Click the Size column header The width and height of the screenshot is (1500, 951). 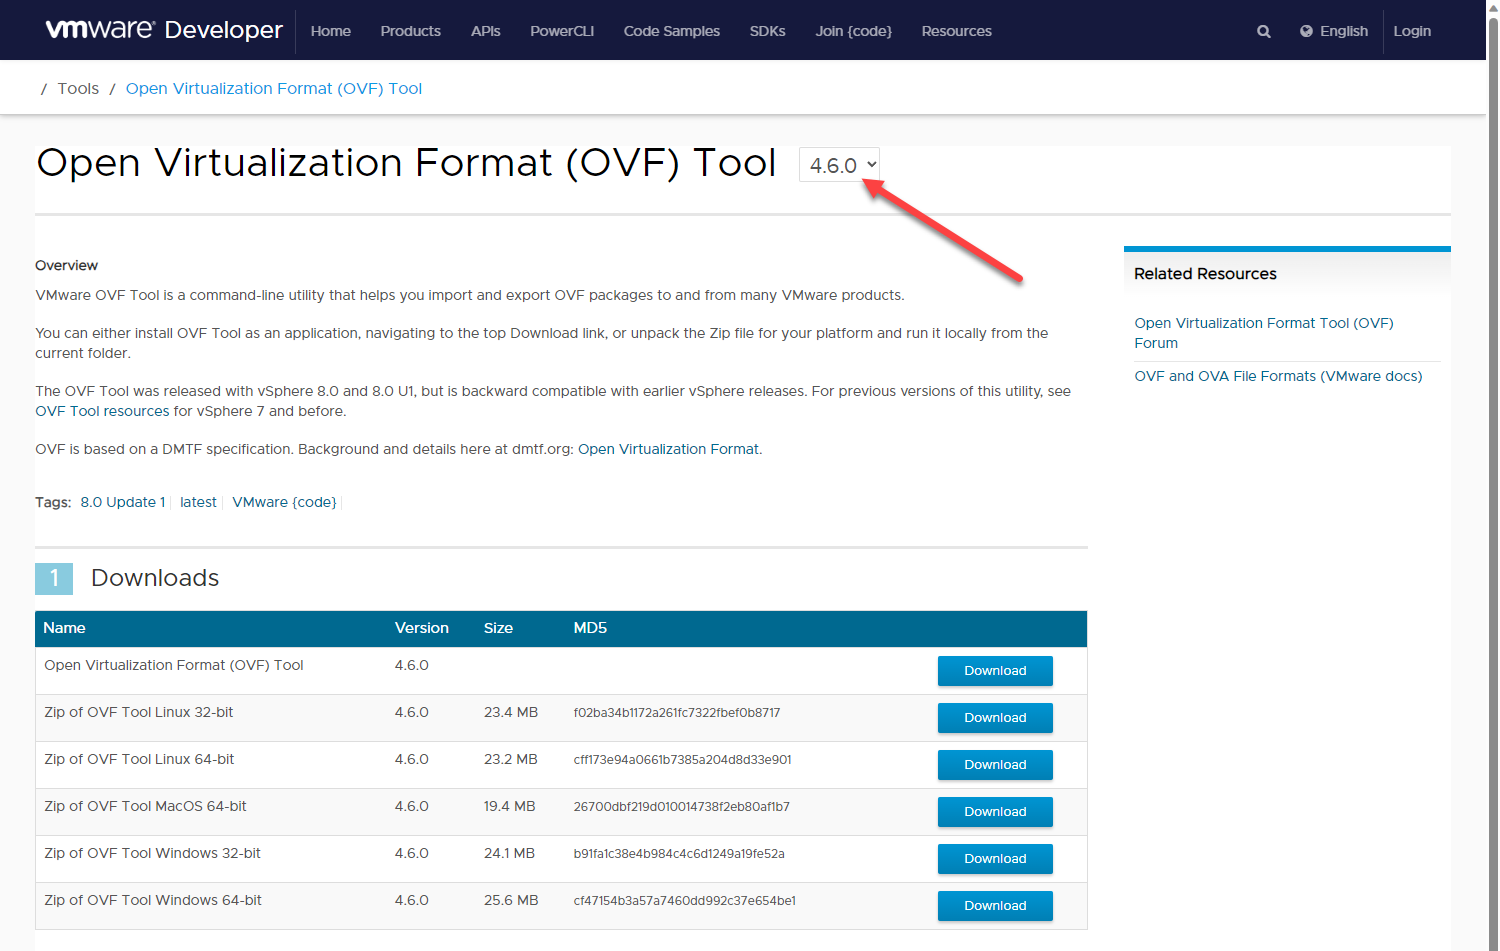498,628
